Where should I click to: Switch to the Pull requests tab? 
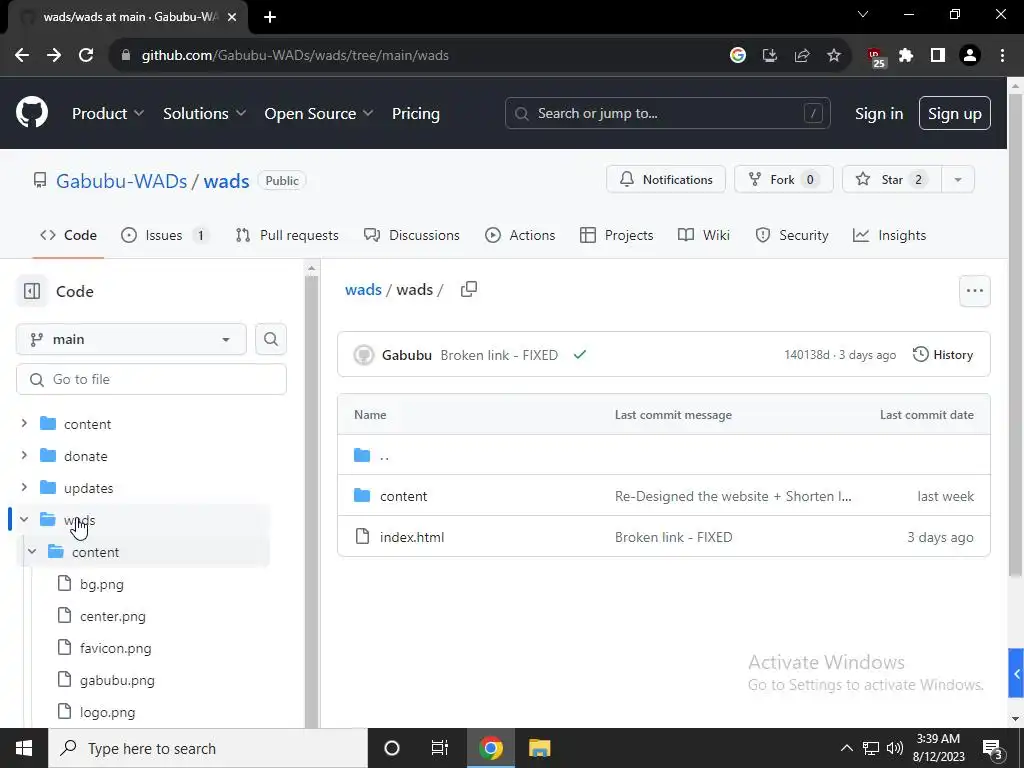(287, 235)
